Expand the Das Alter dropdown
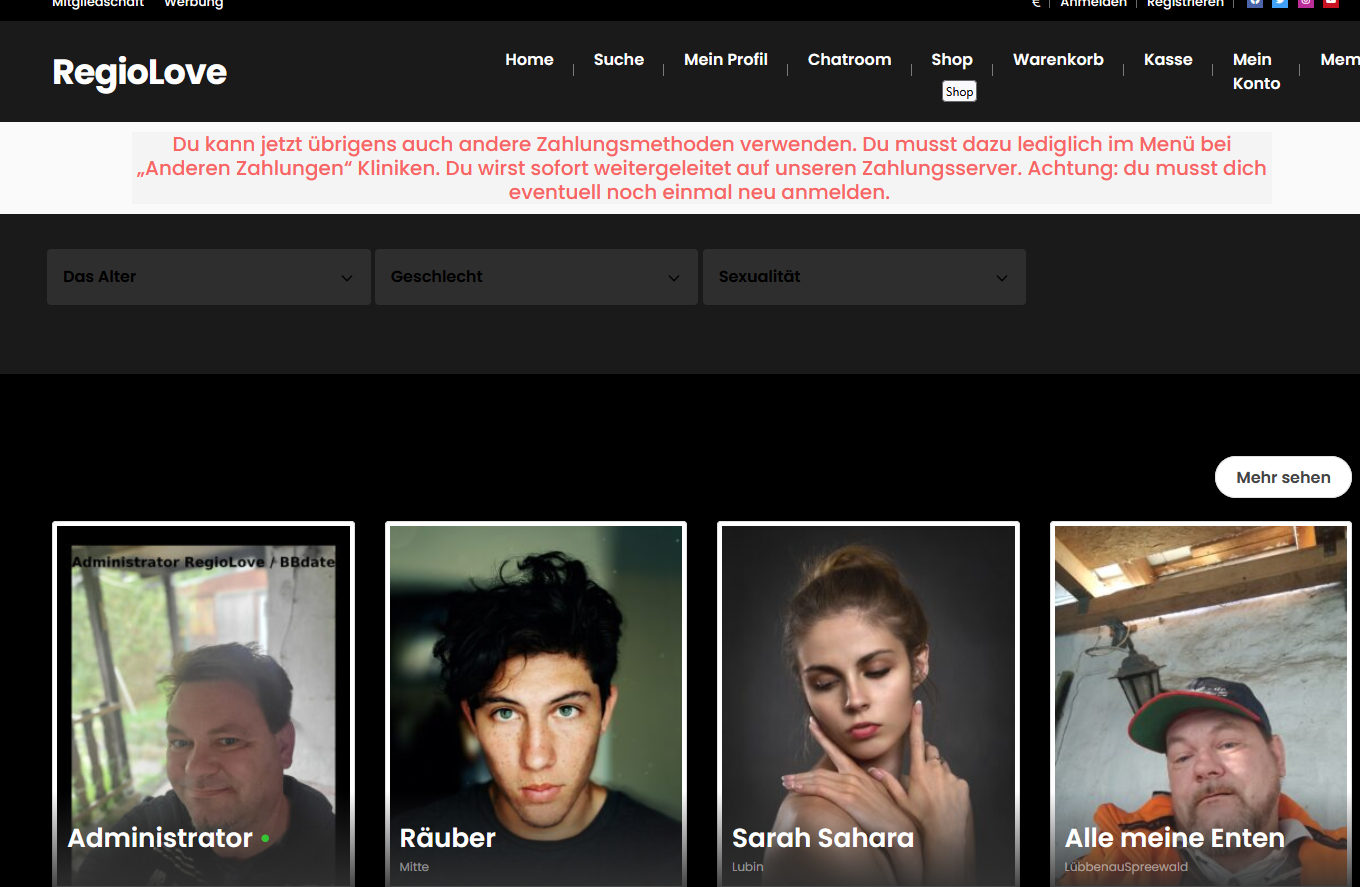 pos(208,277)
